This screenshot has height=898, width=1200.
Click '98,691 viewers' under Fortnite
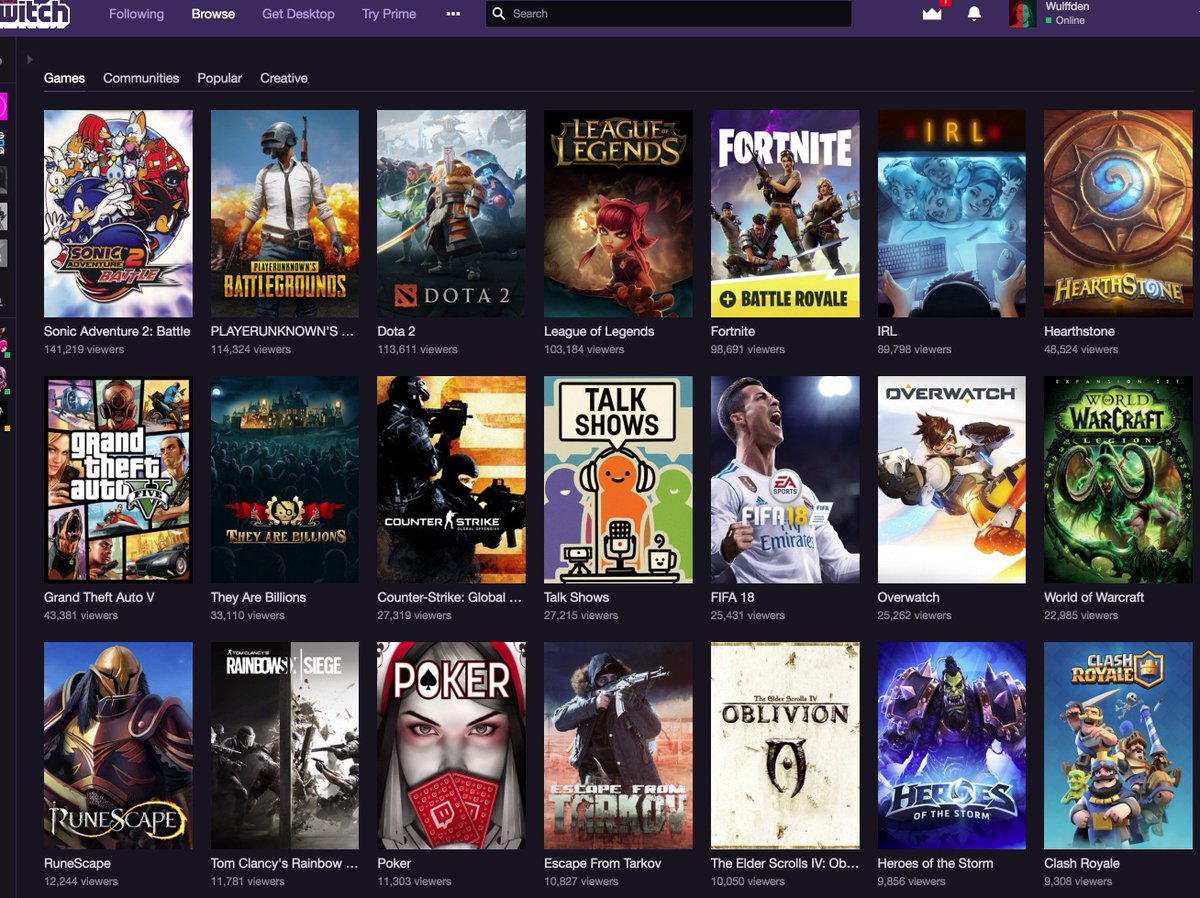coord(747,349)
